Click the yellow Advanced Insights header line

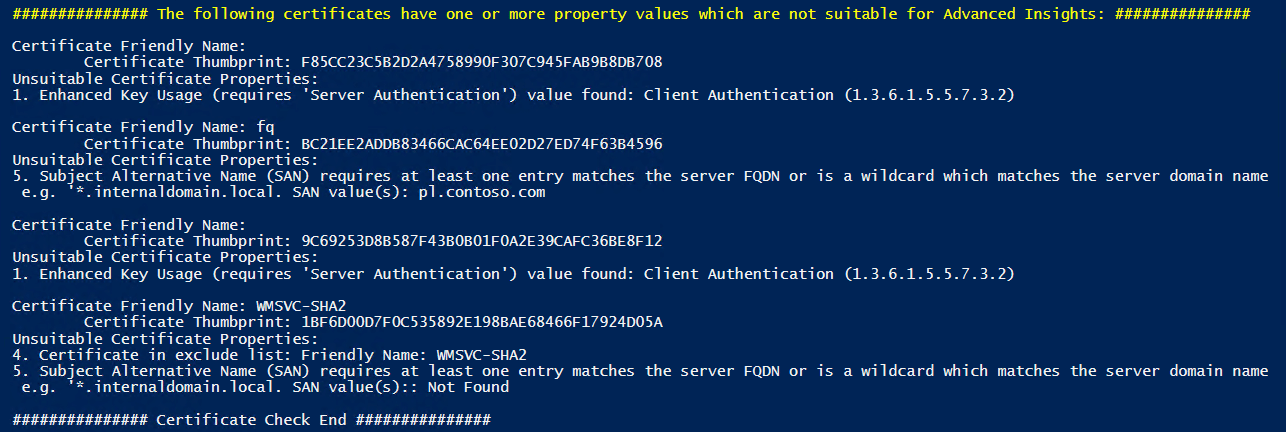click(x=630, y=14)
